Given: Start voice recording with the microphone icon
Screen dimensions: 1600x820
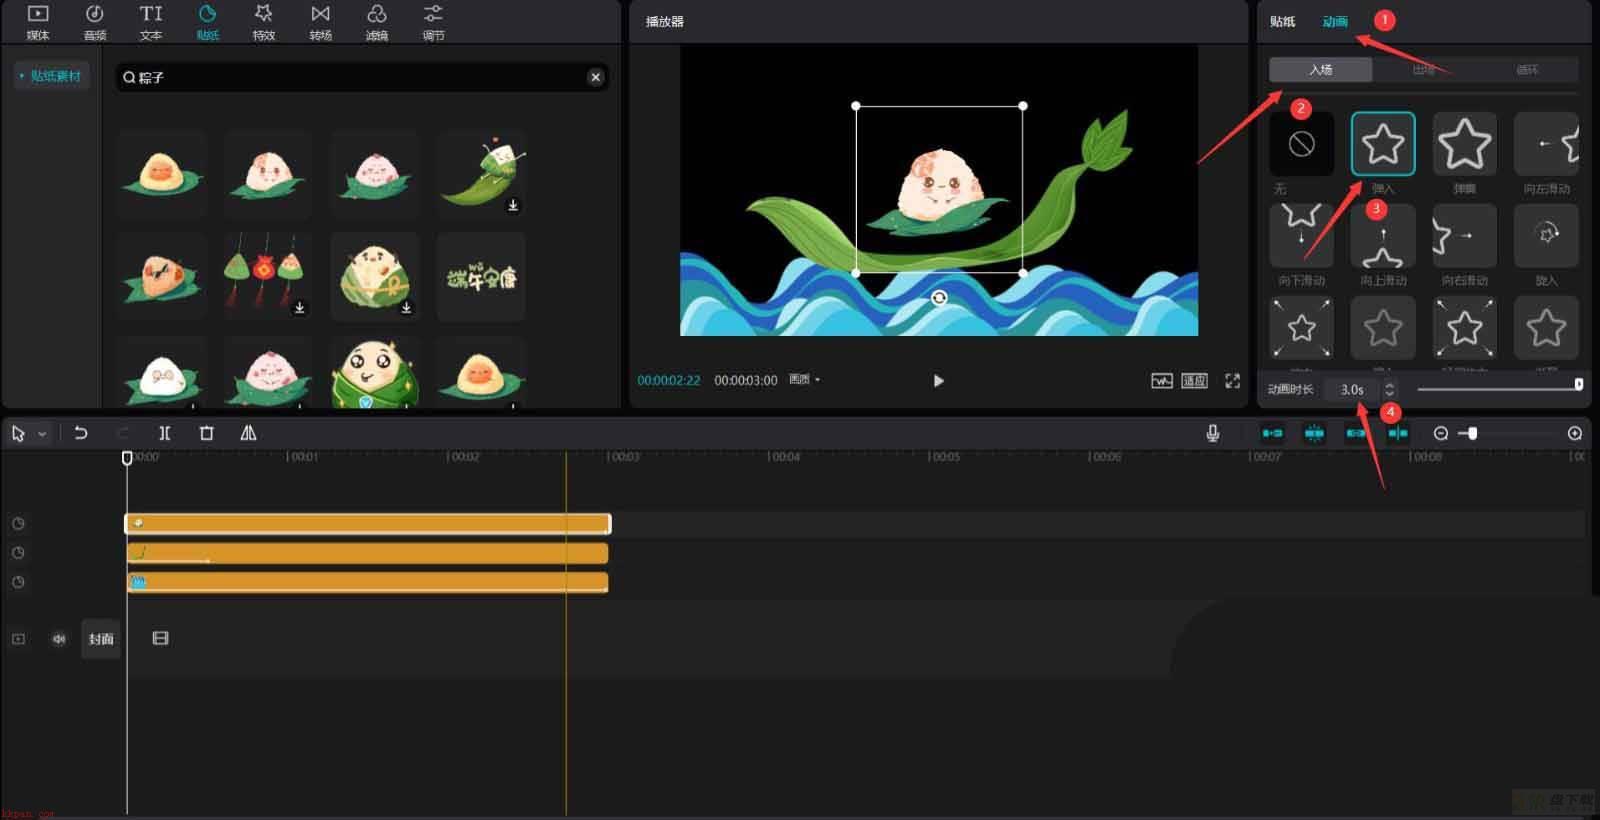Looking at the screenshot, I should 1212,433.
